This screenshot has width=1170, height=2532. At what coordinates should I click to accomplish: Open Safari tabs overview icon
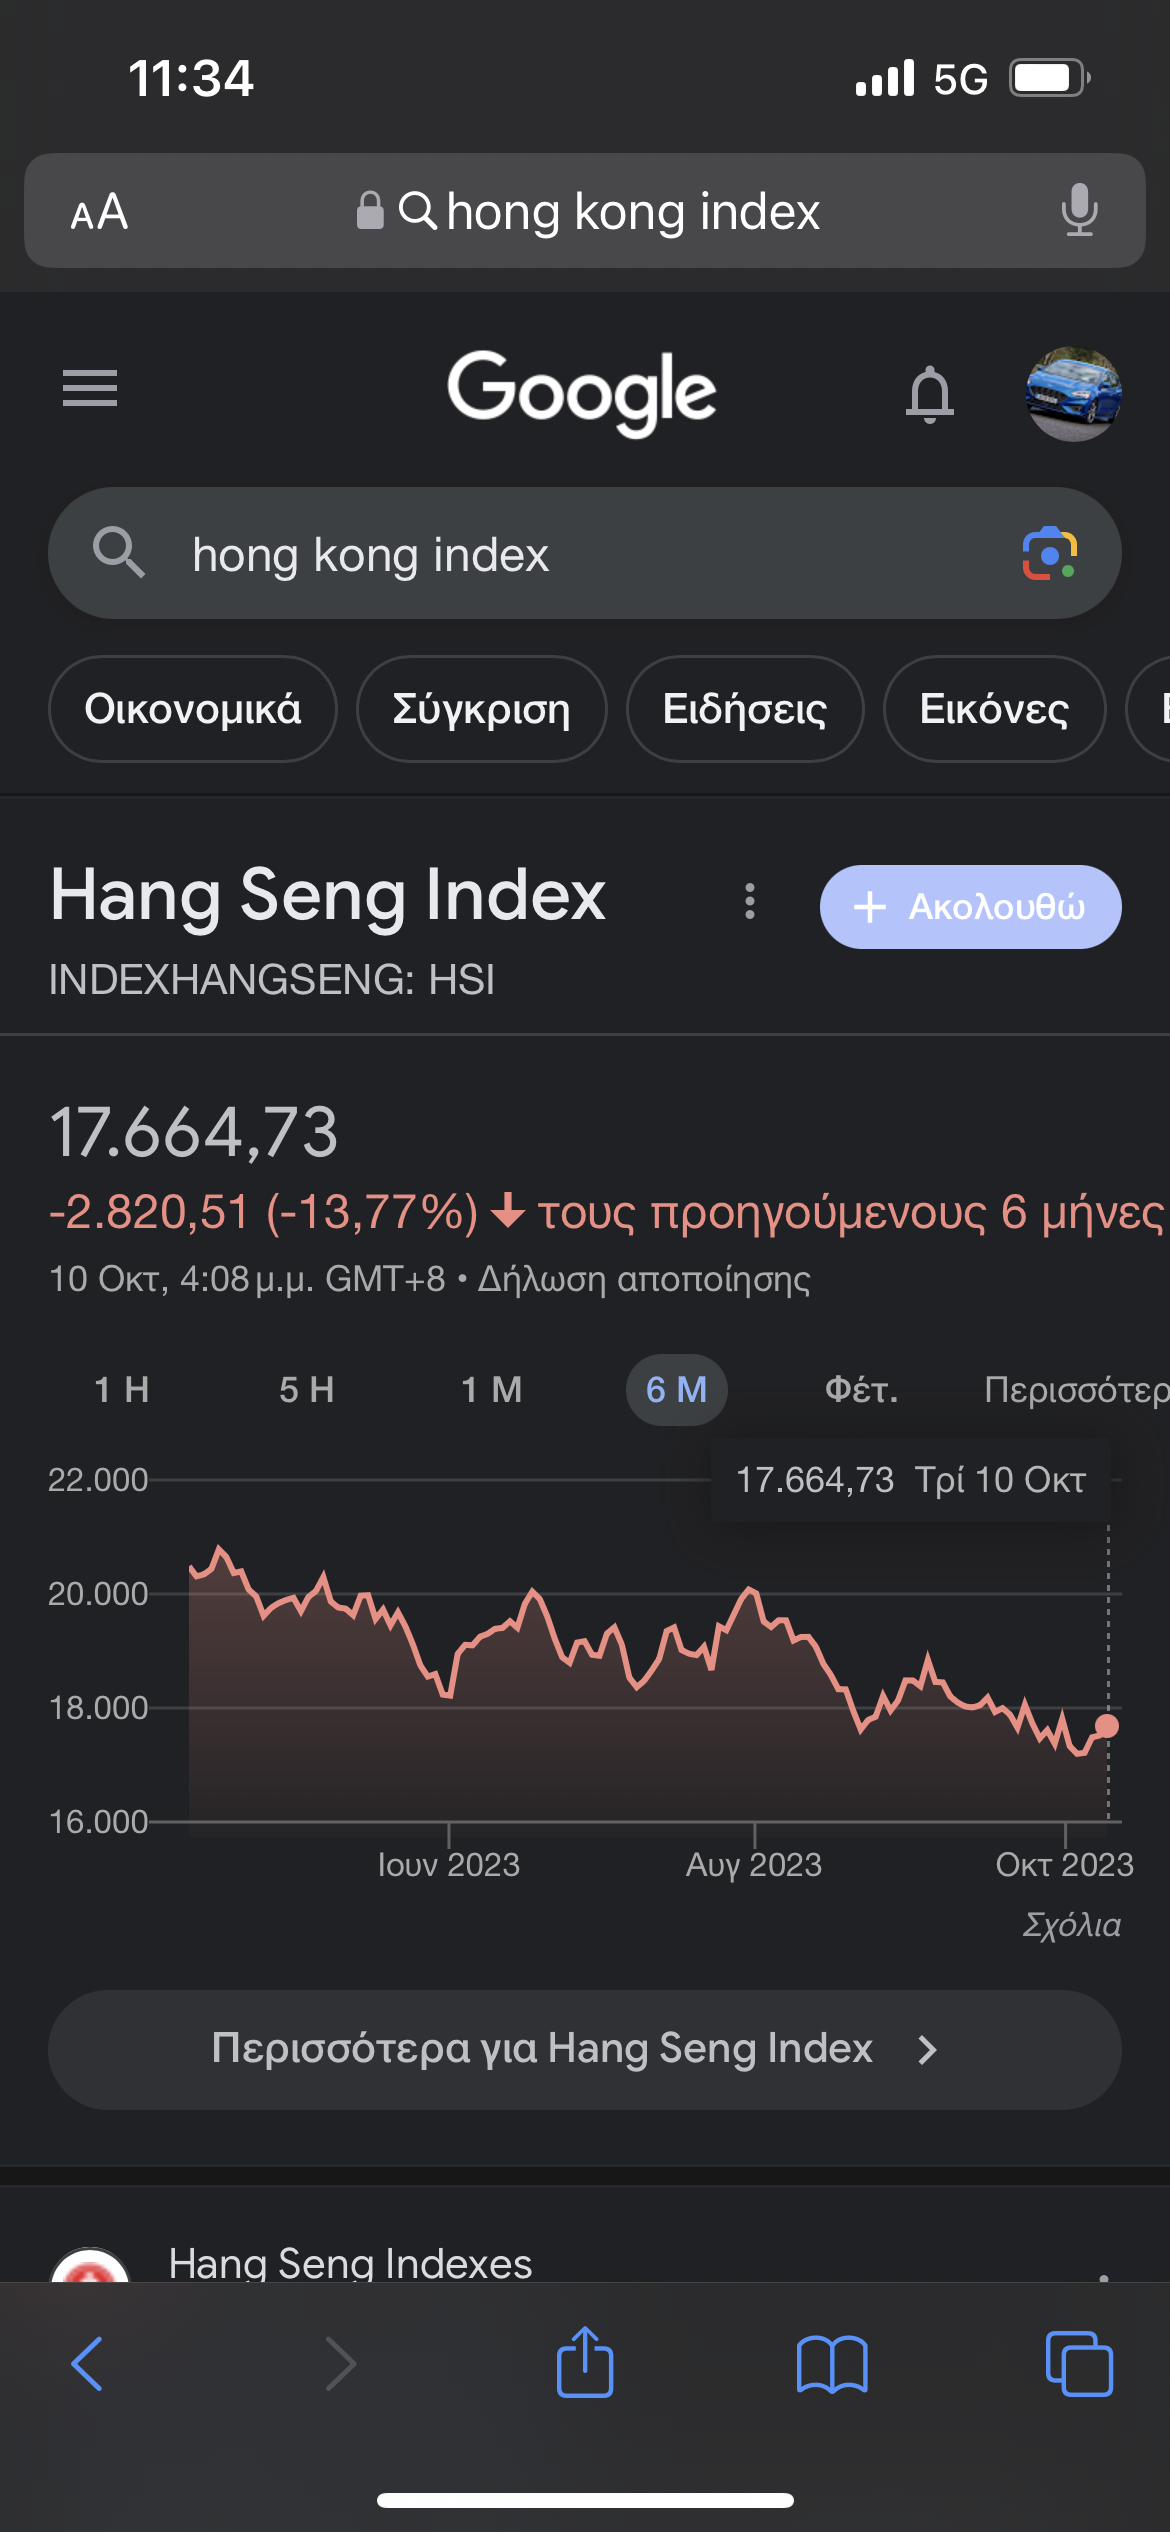1078,2364
